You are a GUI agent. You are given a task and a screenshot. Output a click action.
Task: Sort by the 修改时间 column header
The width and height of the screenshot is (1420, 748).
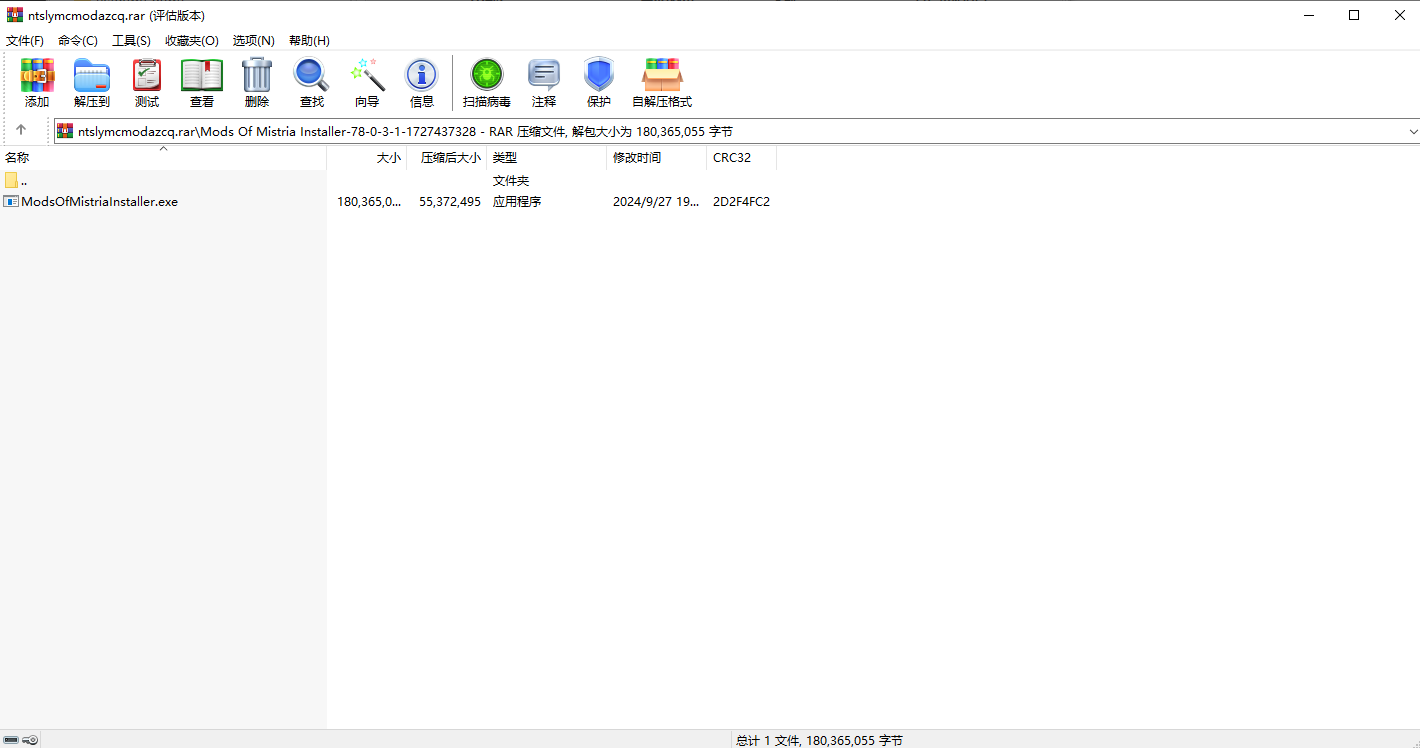pyautogui.click(x=657, y=158)
